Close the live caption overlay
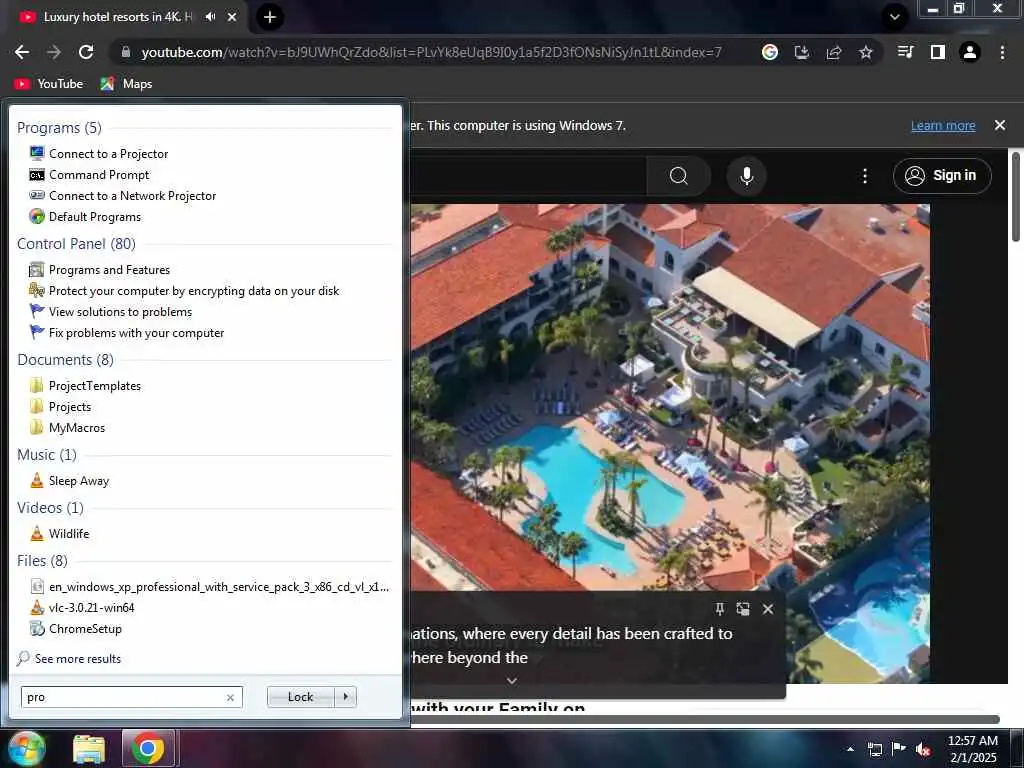The image size is (1024, 768). pos(768,609)
